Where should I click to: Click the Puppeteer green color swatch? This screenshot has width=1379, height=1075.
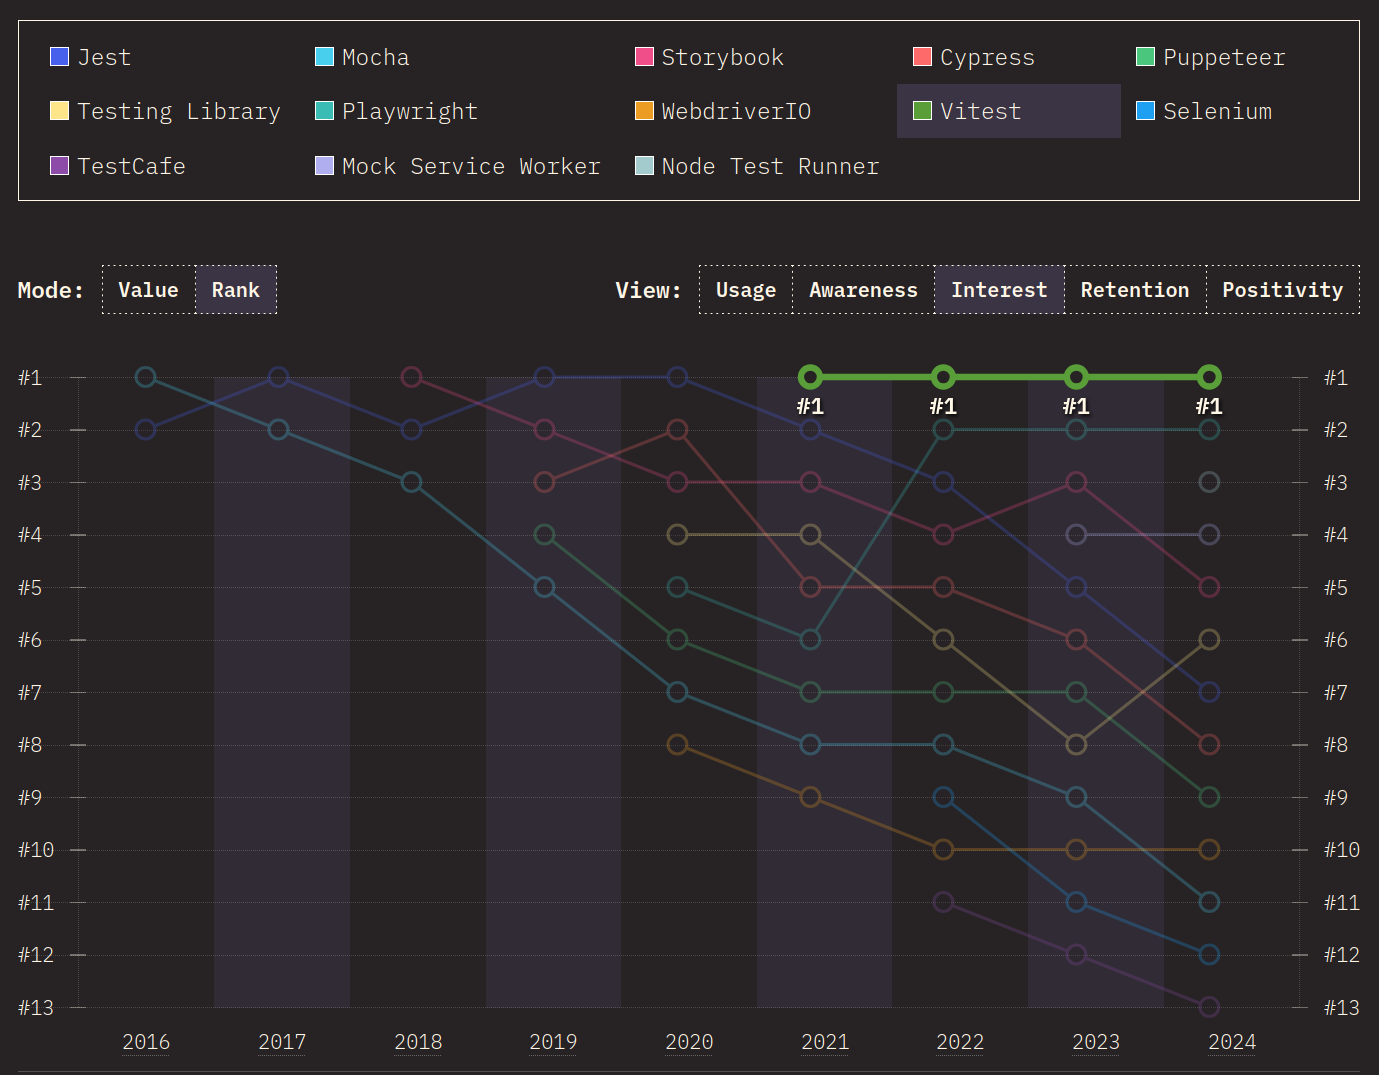tap(1146, 57)
